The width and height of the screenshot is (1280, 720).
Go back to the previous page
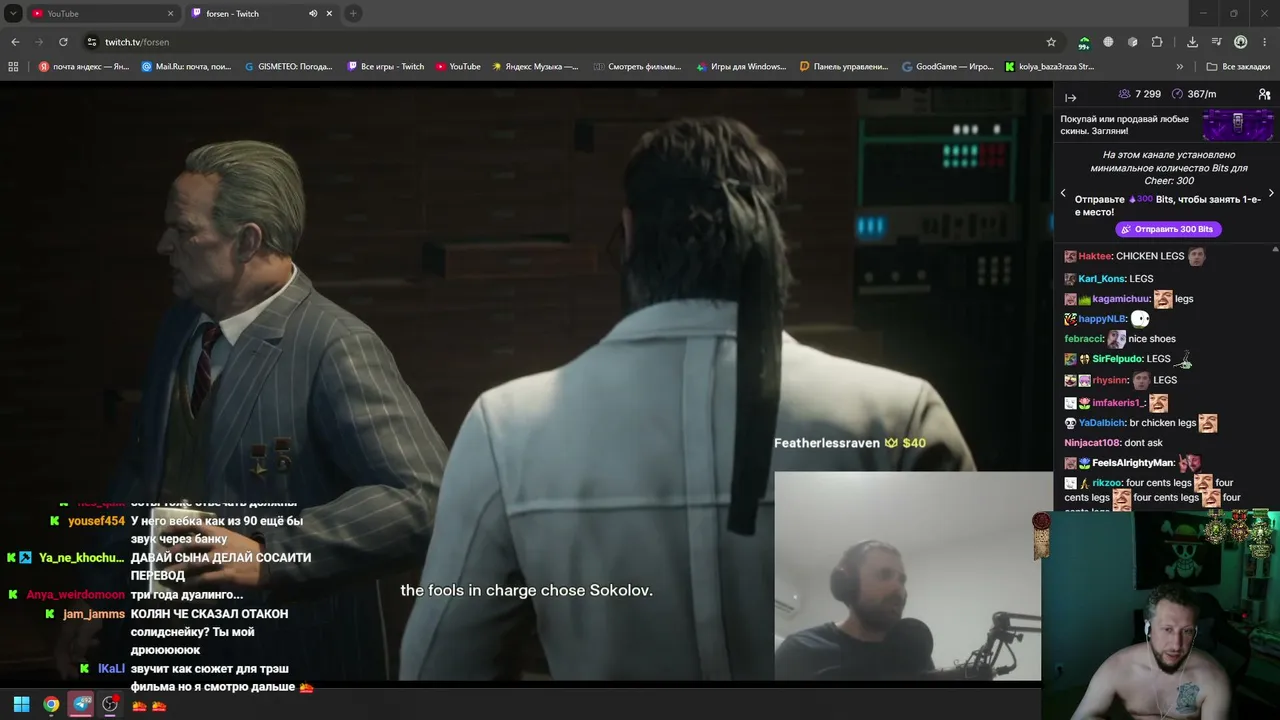click(x=15, y=42)
